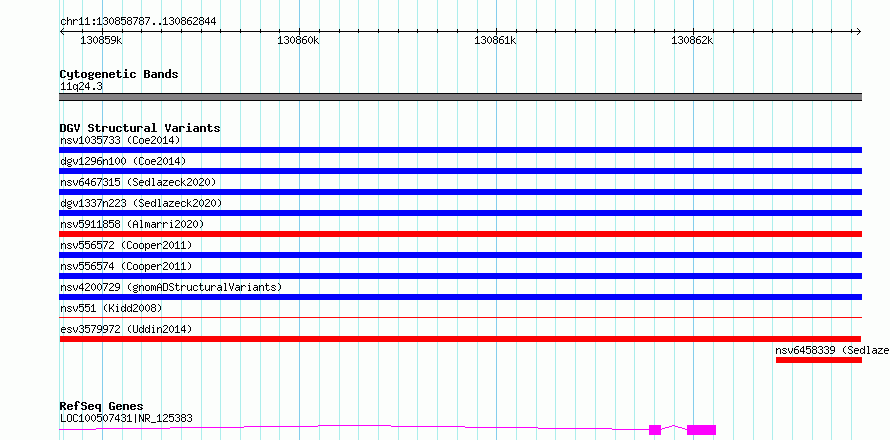The image size is (890, 440).
Task: Click the RefSeq Genes track title
Action: coord(101,406)
